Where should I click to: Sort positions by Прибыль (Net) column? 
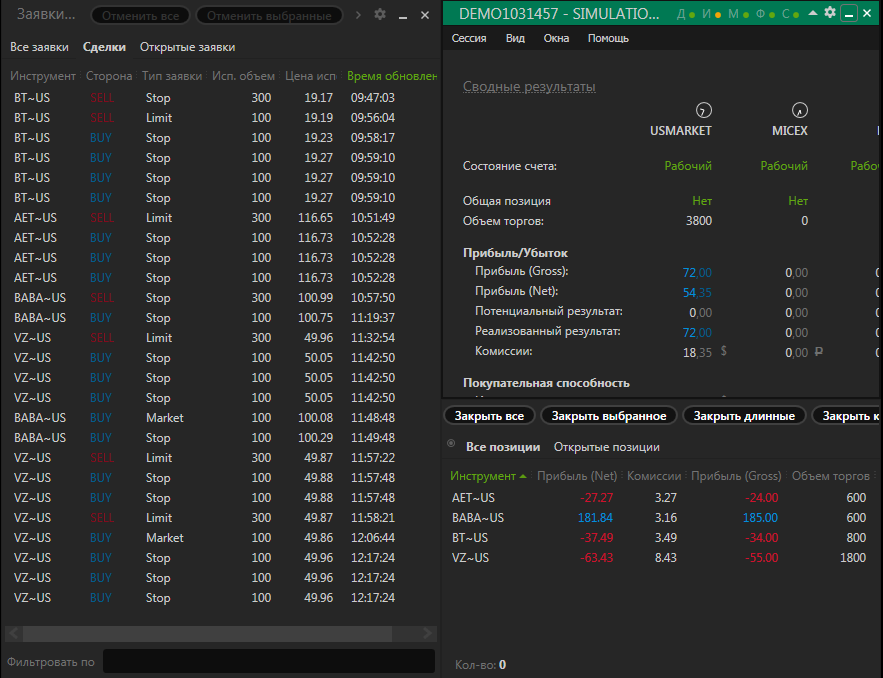pos(577,476)
